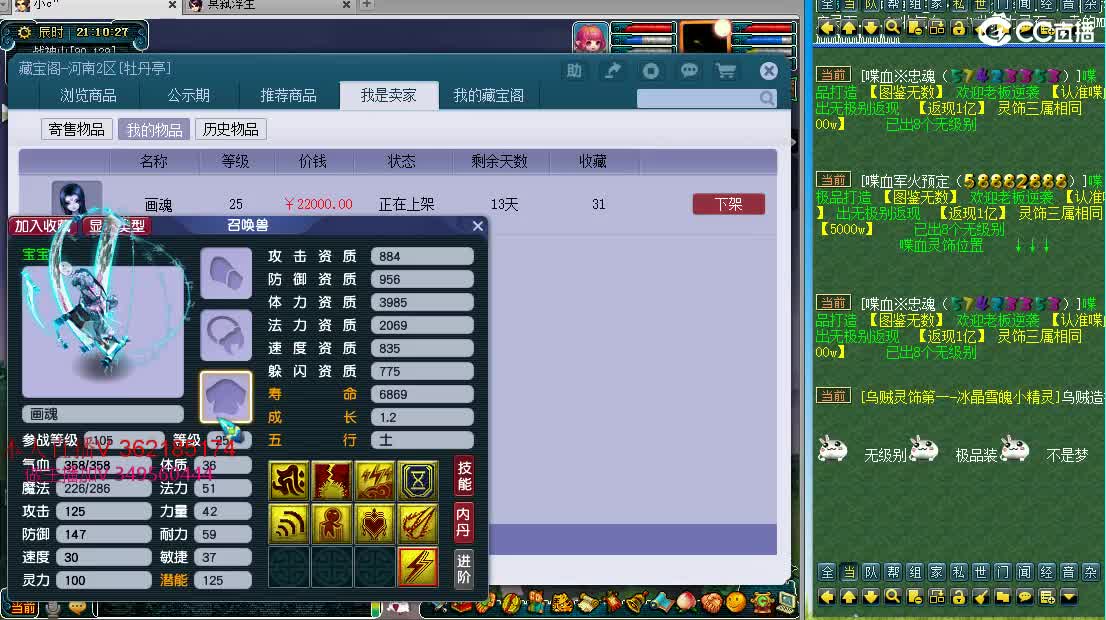This screenshot has height=620, width=1106.
Task: Select the red lightning advancement skill icon
Action: coord(418,566)
